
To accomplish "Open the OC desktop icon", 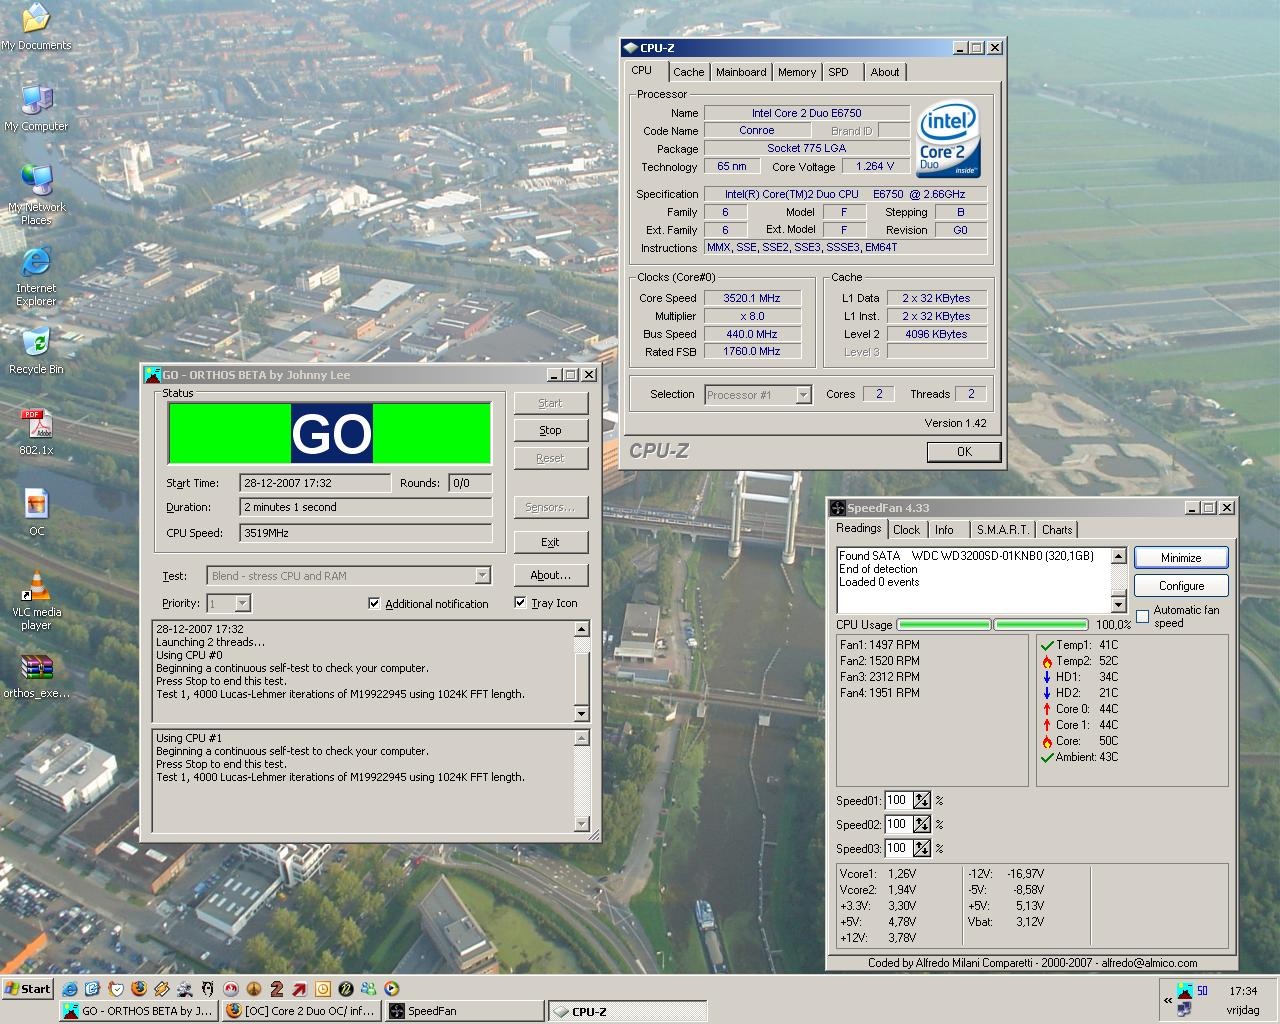I will coord(36,505).
